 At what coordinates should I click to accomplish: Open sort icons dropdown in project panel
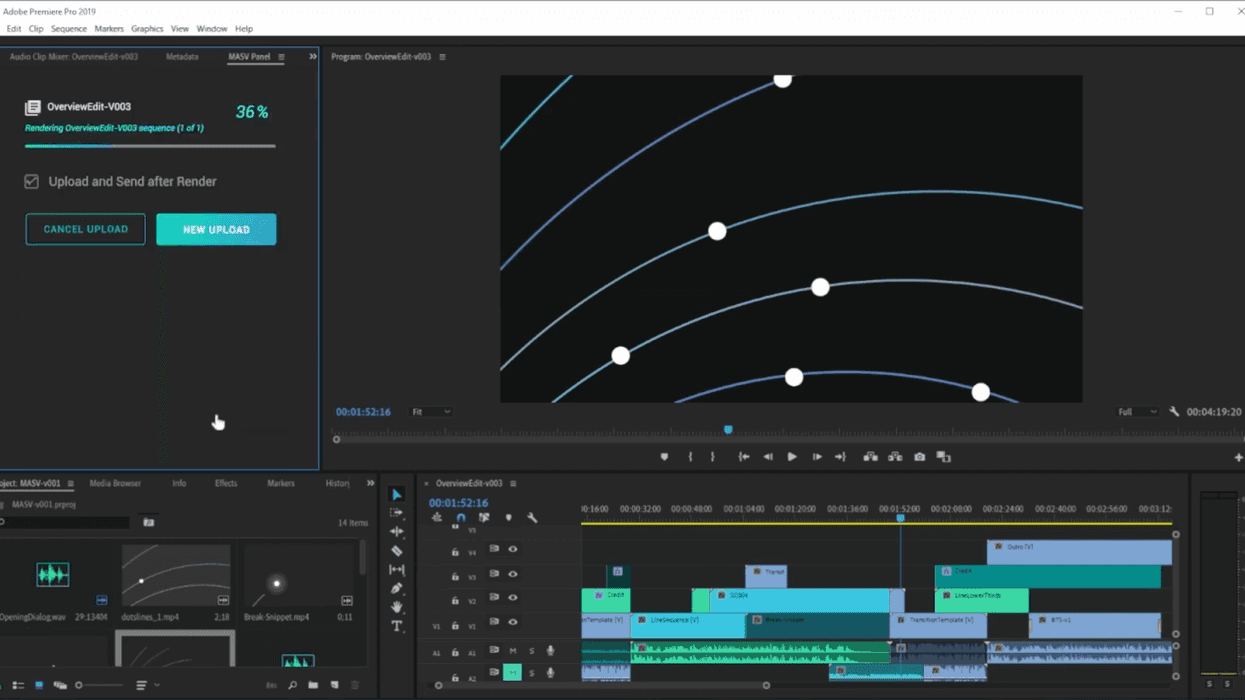coord(146,685)
